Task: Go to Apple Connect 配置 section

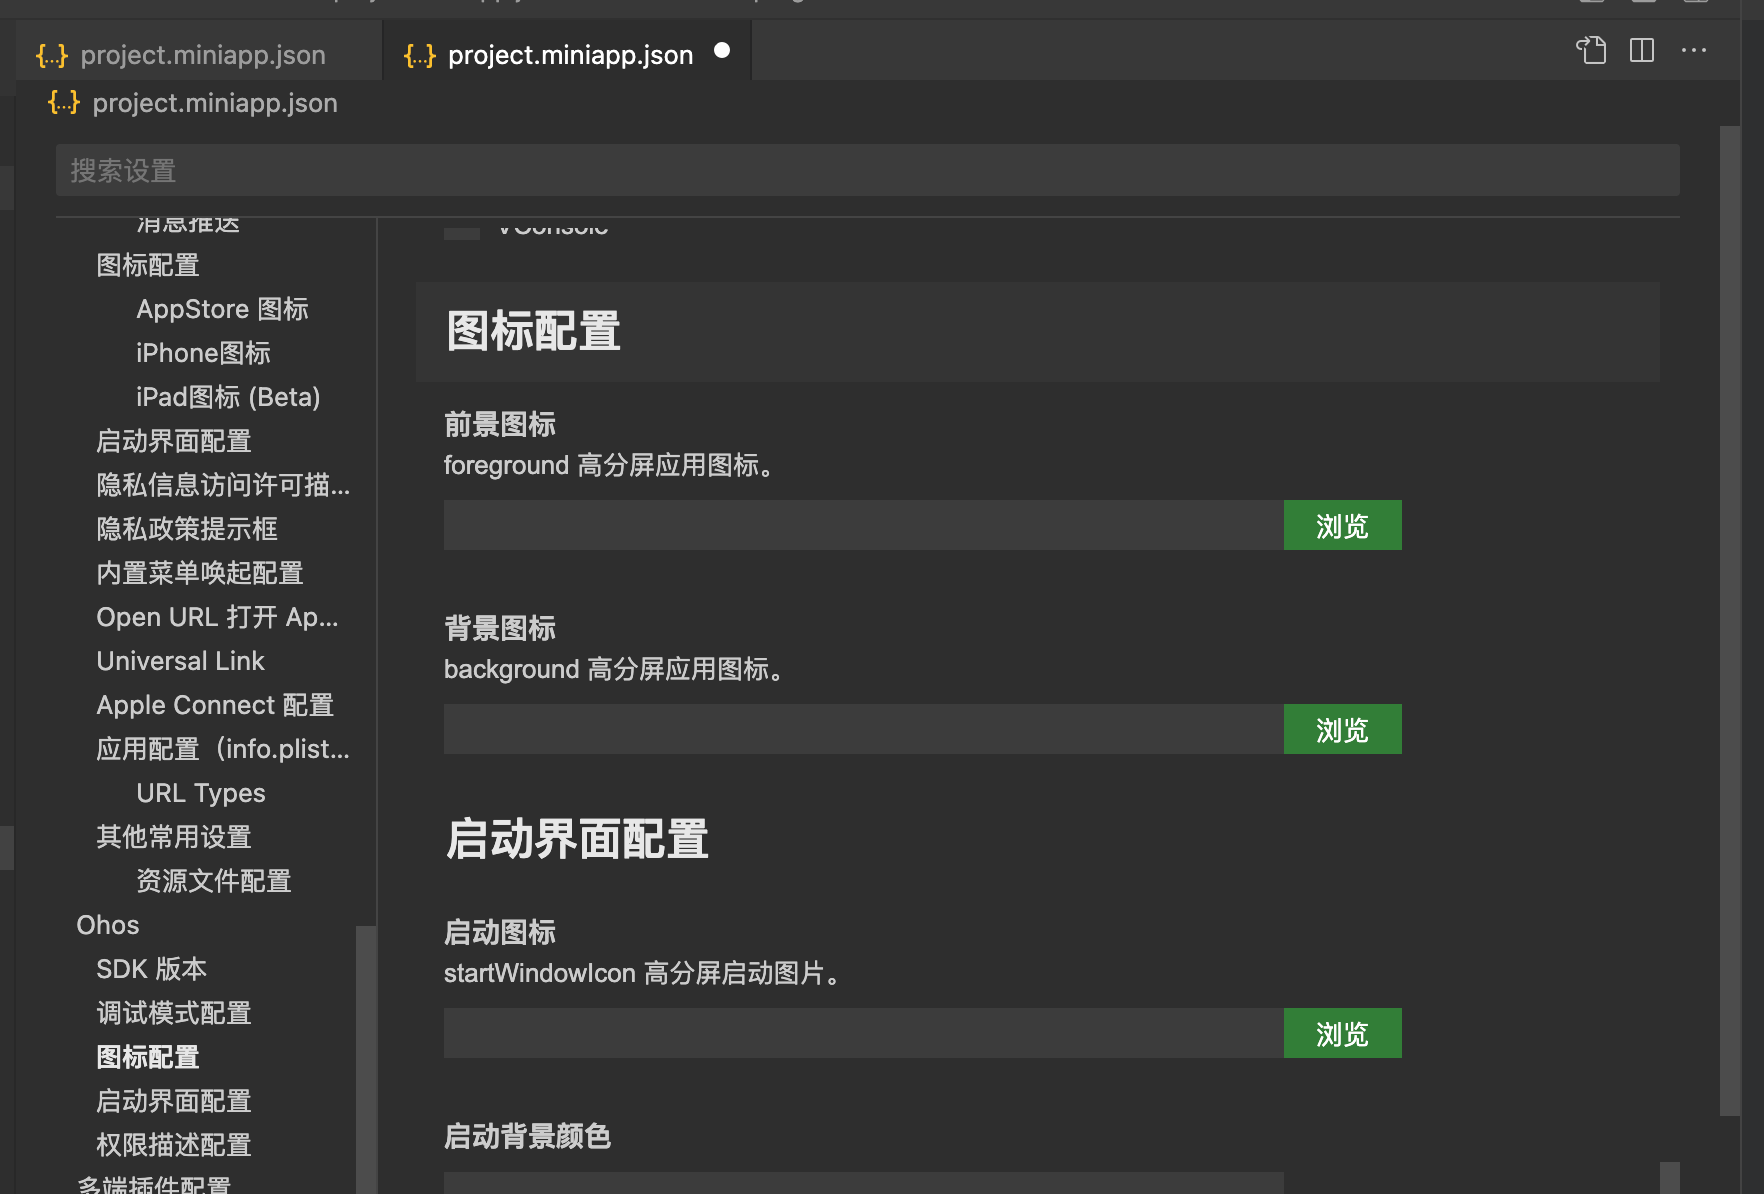Action: pyautogui.click(x=214, y=705)
